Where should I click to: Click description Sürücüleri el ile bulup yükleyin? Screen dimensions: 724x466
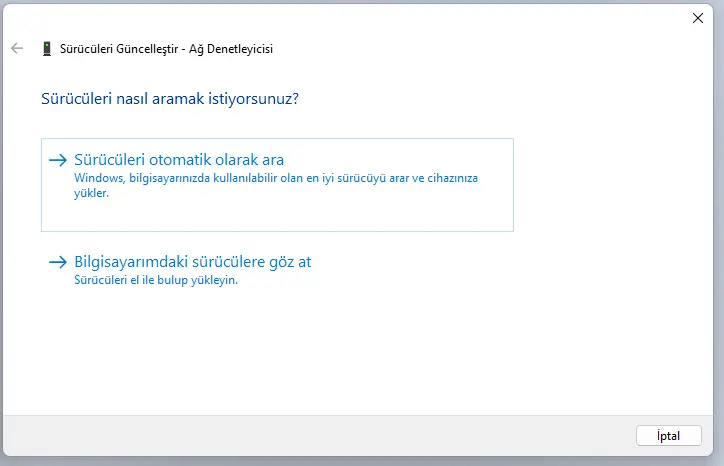[156, 280]
